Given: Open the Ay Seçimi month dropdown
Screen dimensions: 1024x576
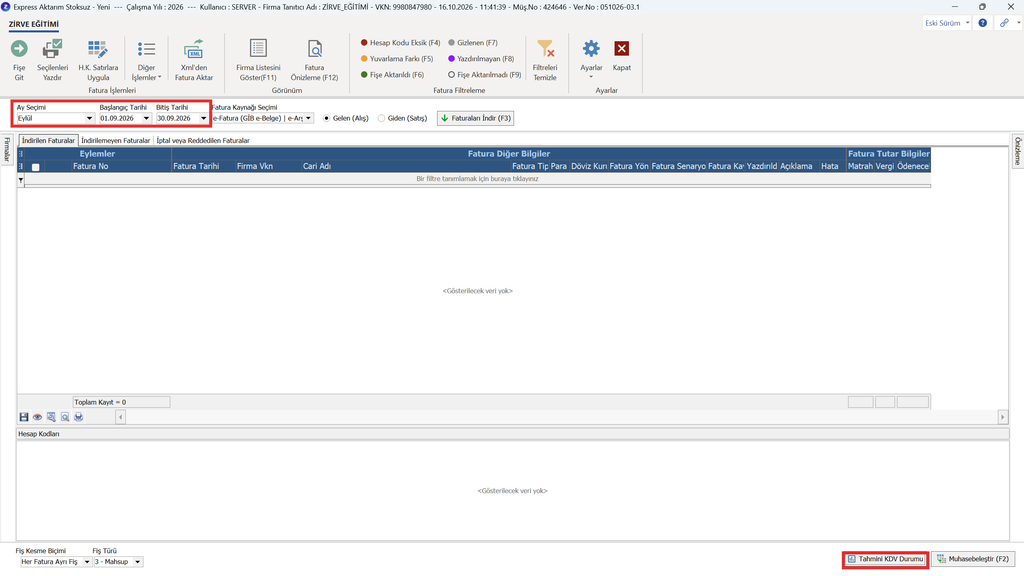Looking at the screenshot, I should click(89, 118).
